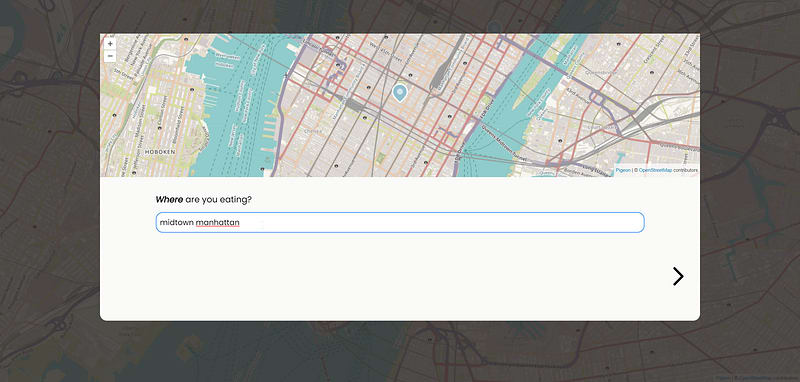The image size is (800, 382).
Task: Zoom in the map with plus button
Action: (110, 44)
